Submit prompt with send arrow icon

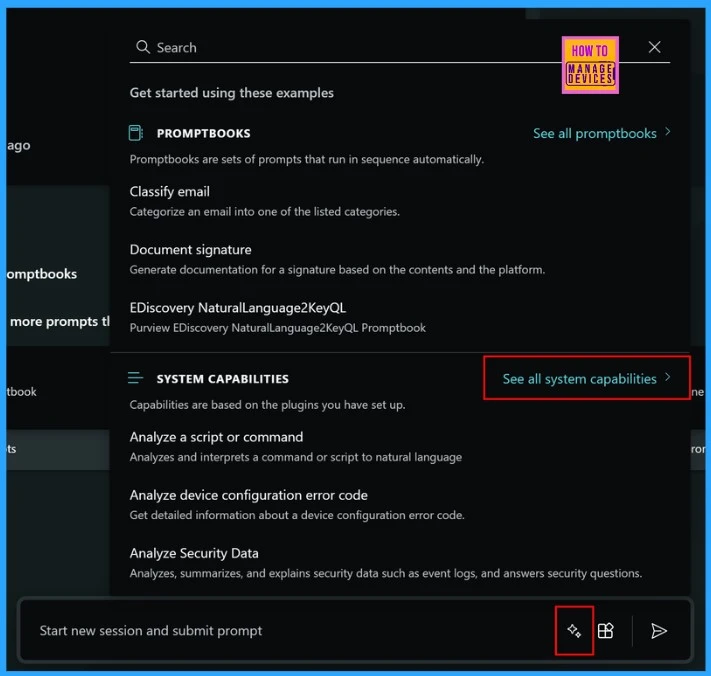click(x=658, y=631)
